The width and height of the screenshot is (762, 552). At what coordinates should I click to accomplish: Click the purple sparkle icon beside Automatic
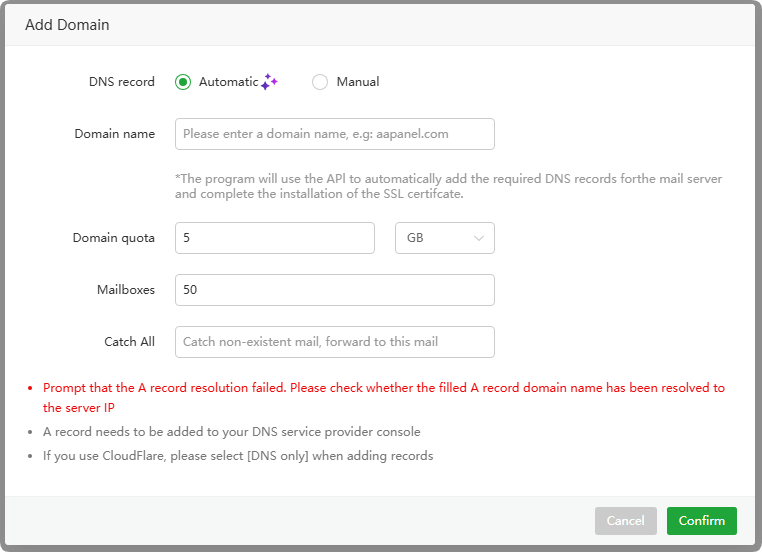[269, 83]
